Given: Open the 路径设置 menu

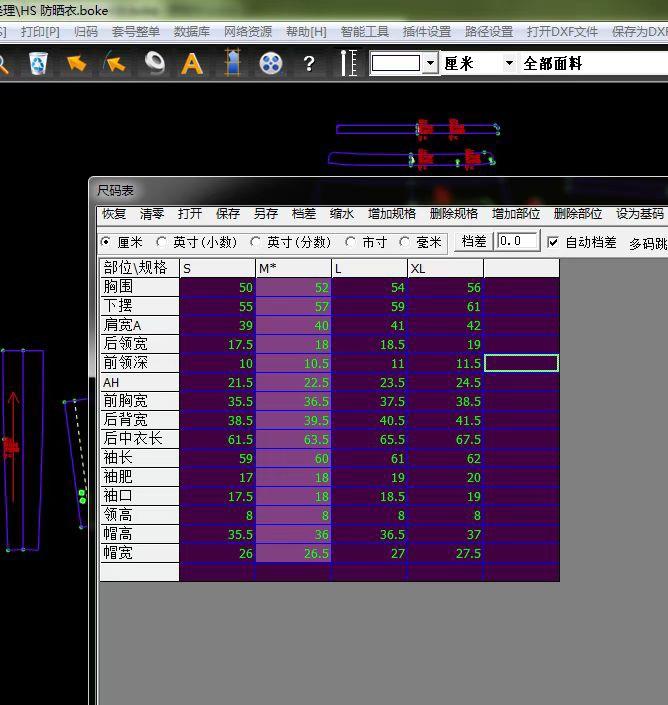Looking at the screenshot, I should (x=489, y=32).
